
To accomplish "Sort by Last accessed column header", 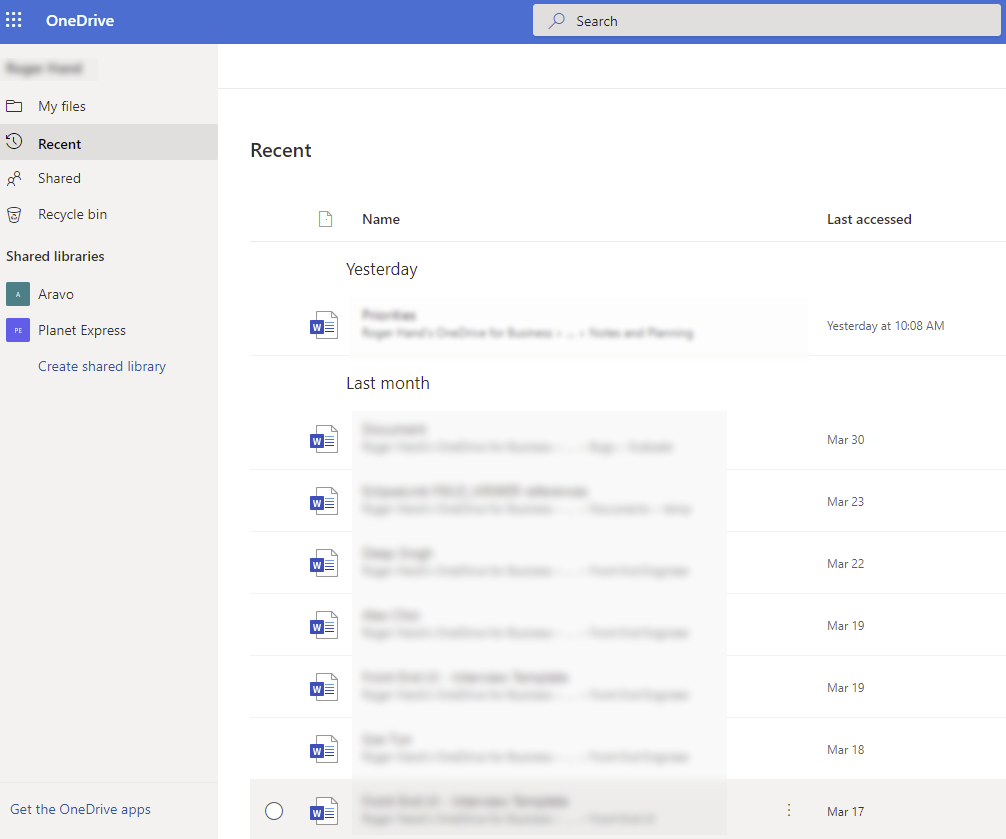I will click(x=869, y=219).
